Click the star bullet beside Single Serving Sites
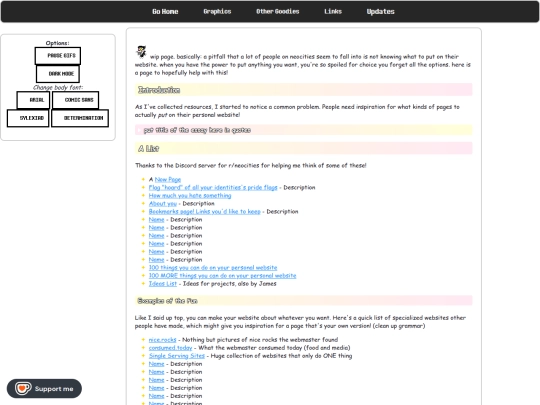Screen dimensions: 540x405 click(143, 355)
